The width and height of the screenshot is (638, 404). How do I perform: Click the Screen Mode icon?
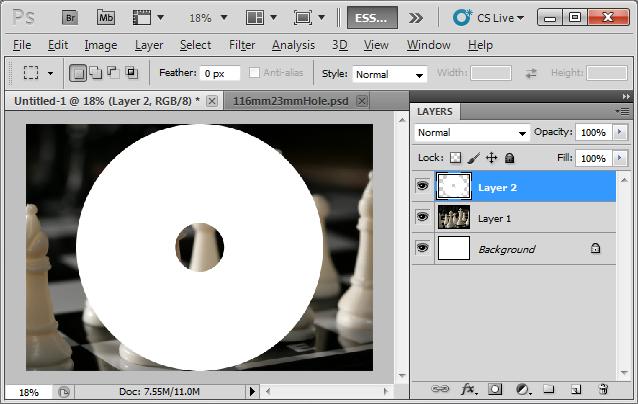(303, 18)
